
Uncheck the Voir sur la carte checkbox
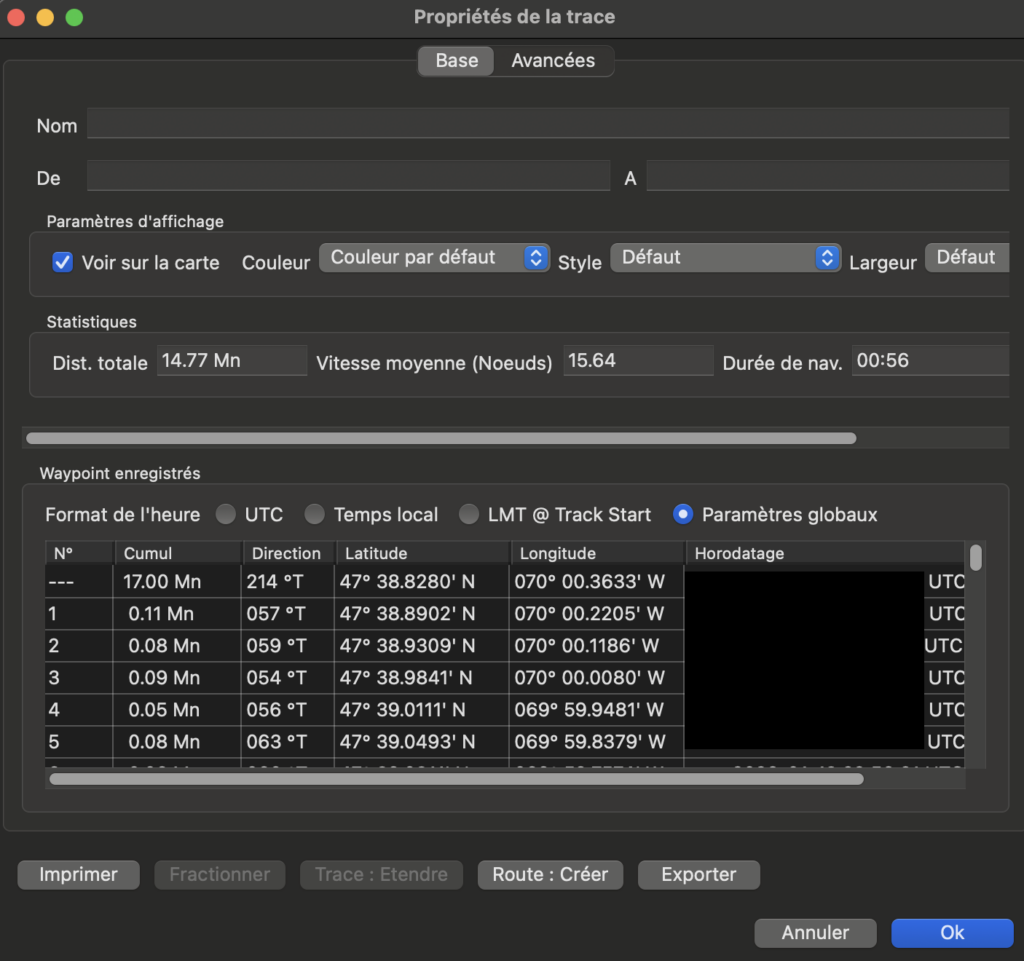pyautogui.click(x=63, y=262)
